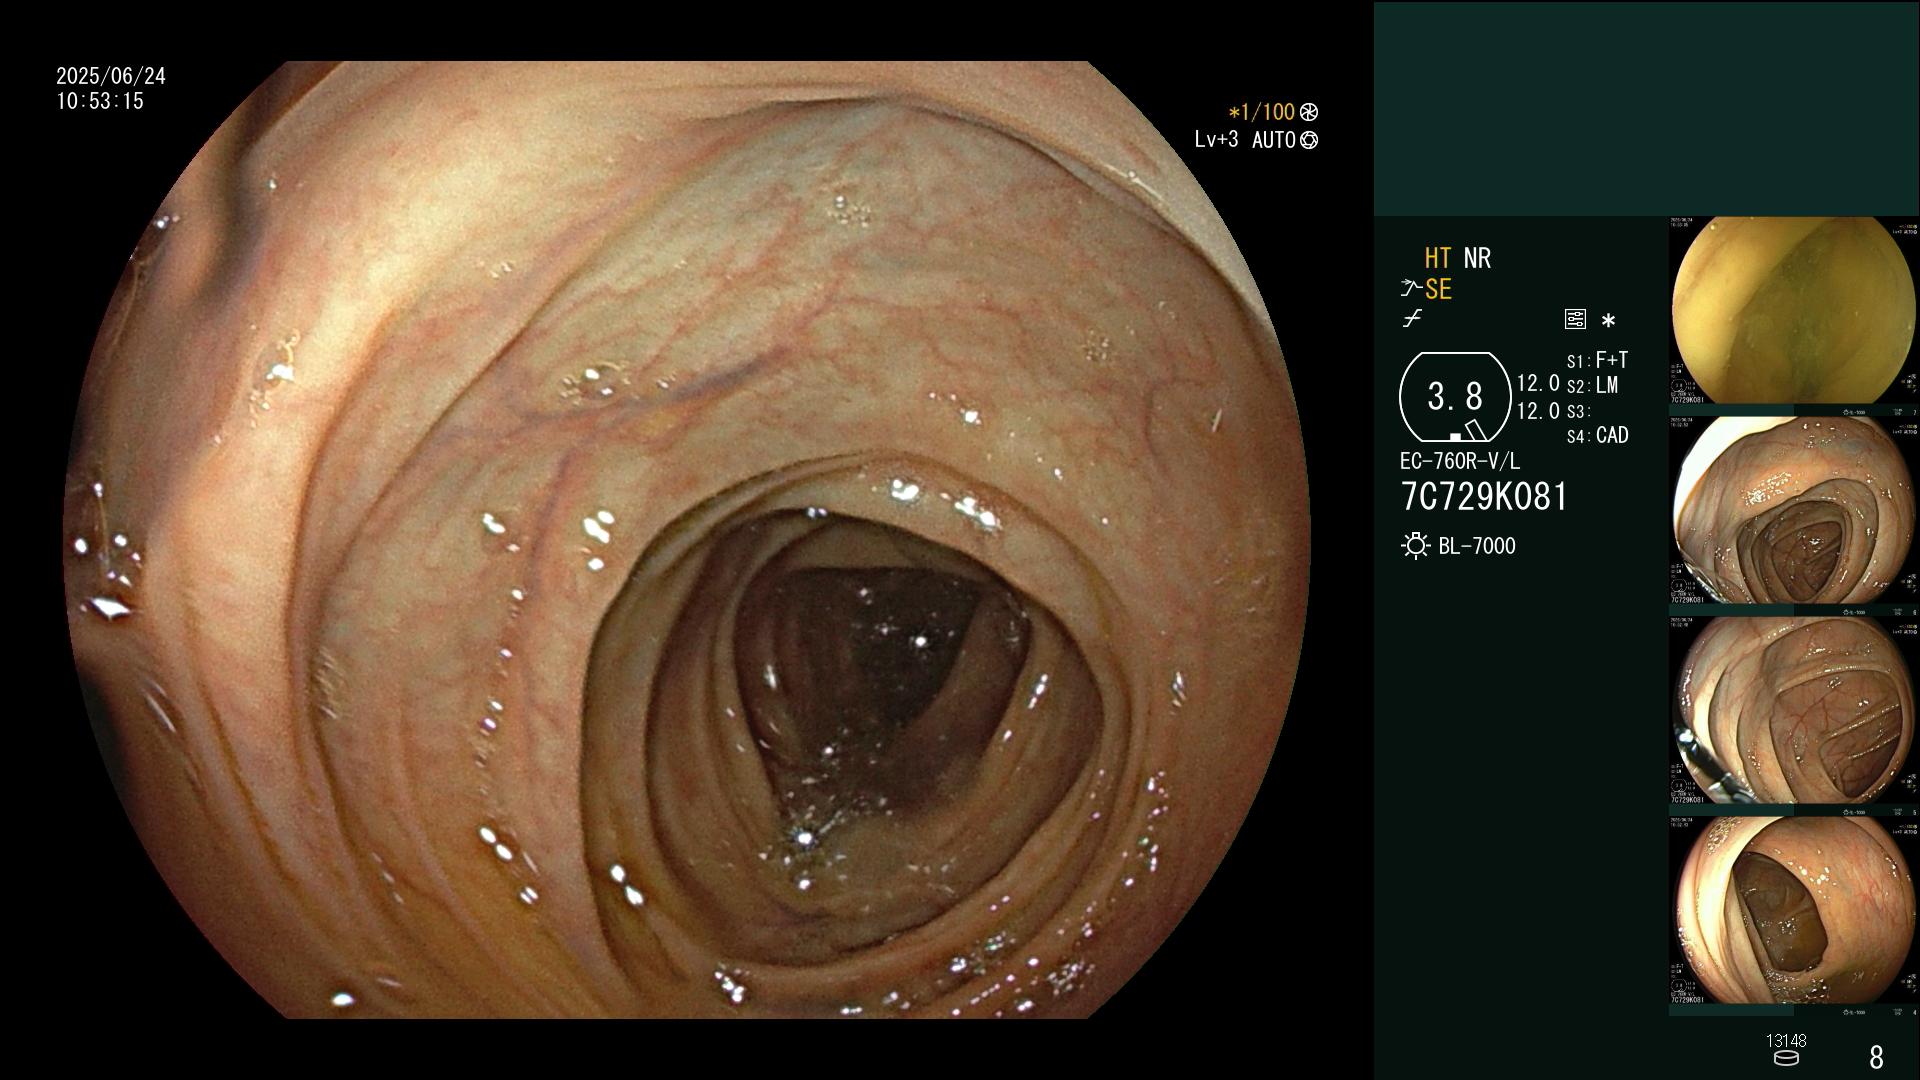Click the captured image count 8

(x=1876, y=1057)
